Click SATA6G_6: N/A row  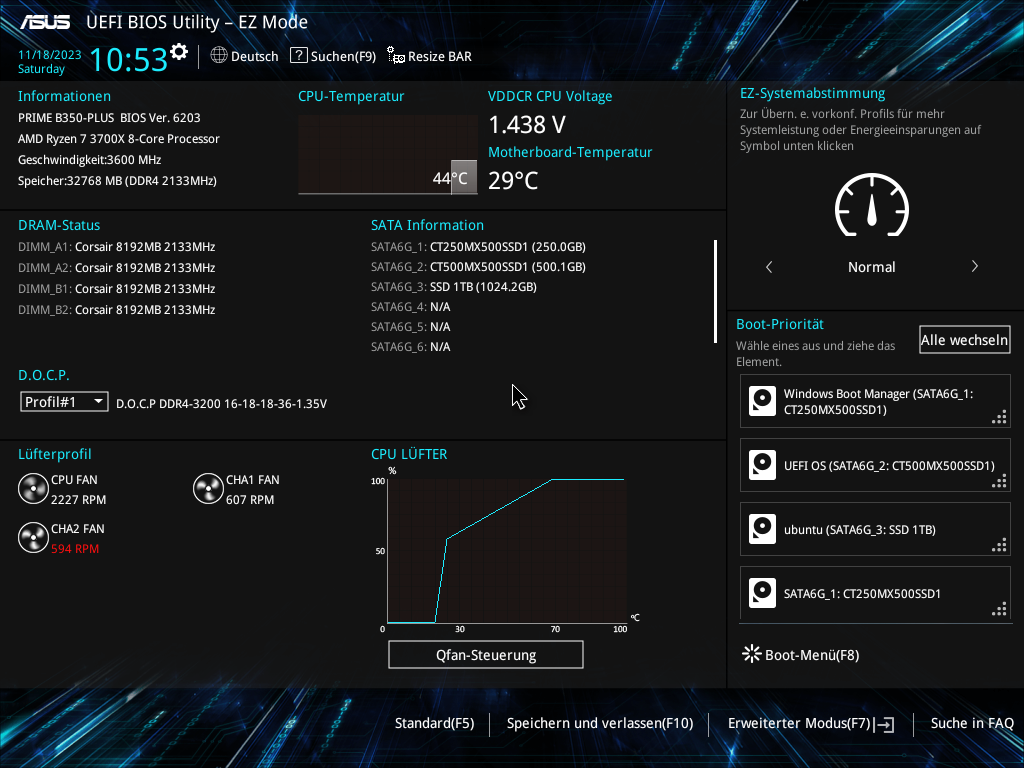[x=411, y=347]
